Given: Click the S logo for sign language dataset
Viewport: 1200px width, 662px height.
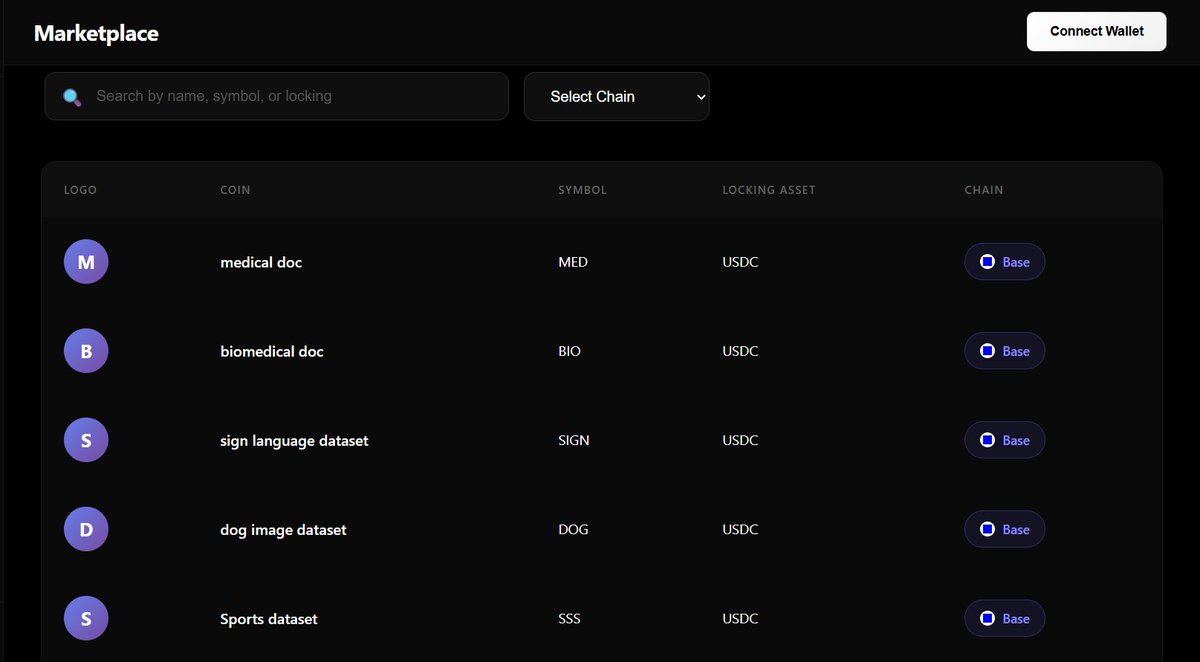Looking at the screenshot, I should pos(86,440).
